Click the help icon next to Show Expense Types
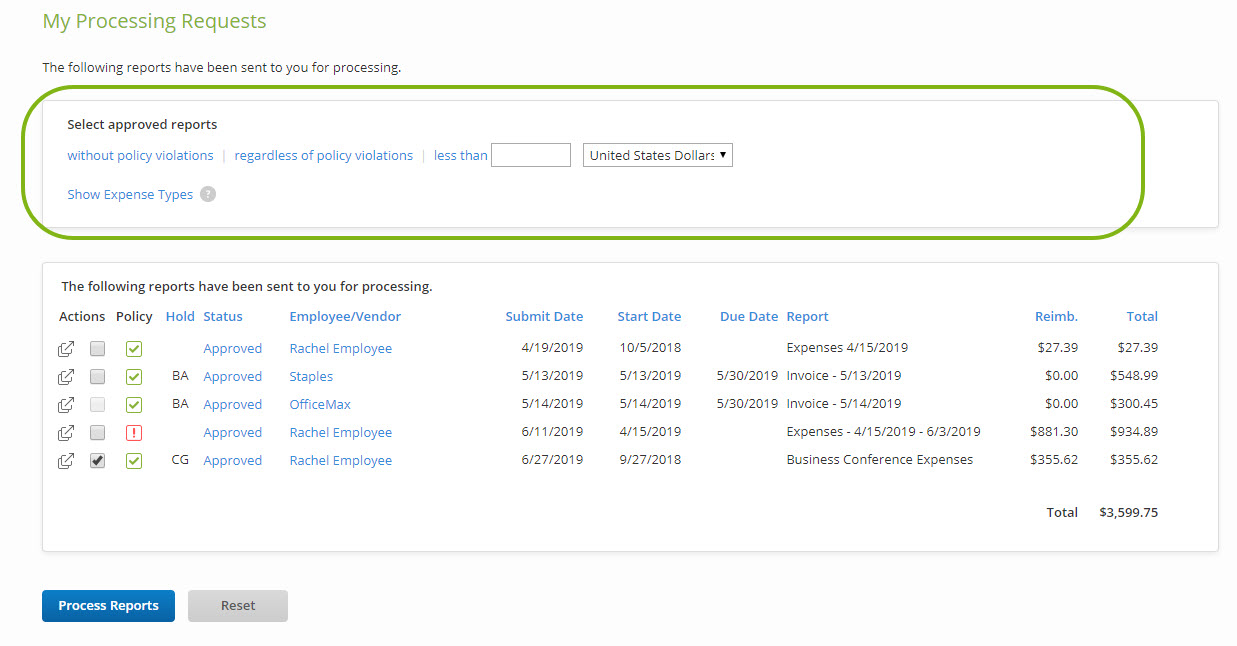 tap(208, 194)
